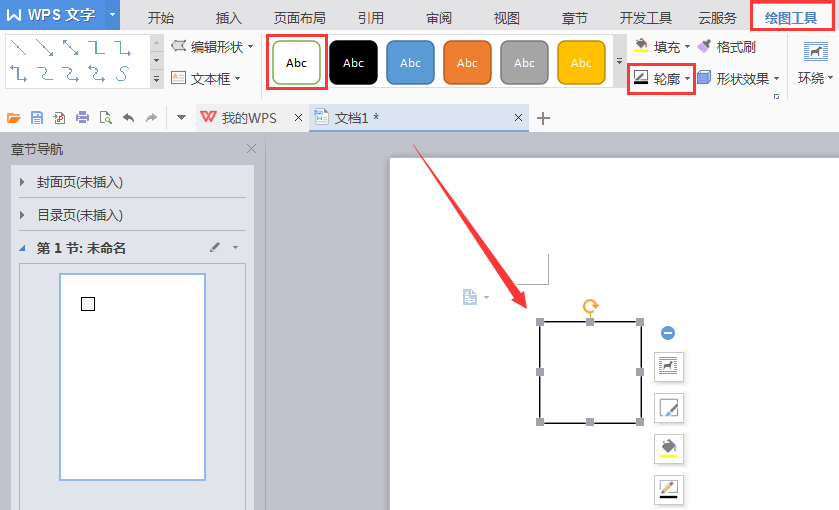The image size is (839, 510).
Task: Click the save icon in quick access toolbar
Action: 36,118
